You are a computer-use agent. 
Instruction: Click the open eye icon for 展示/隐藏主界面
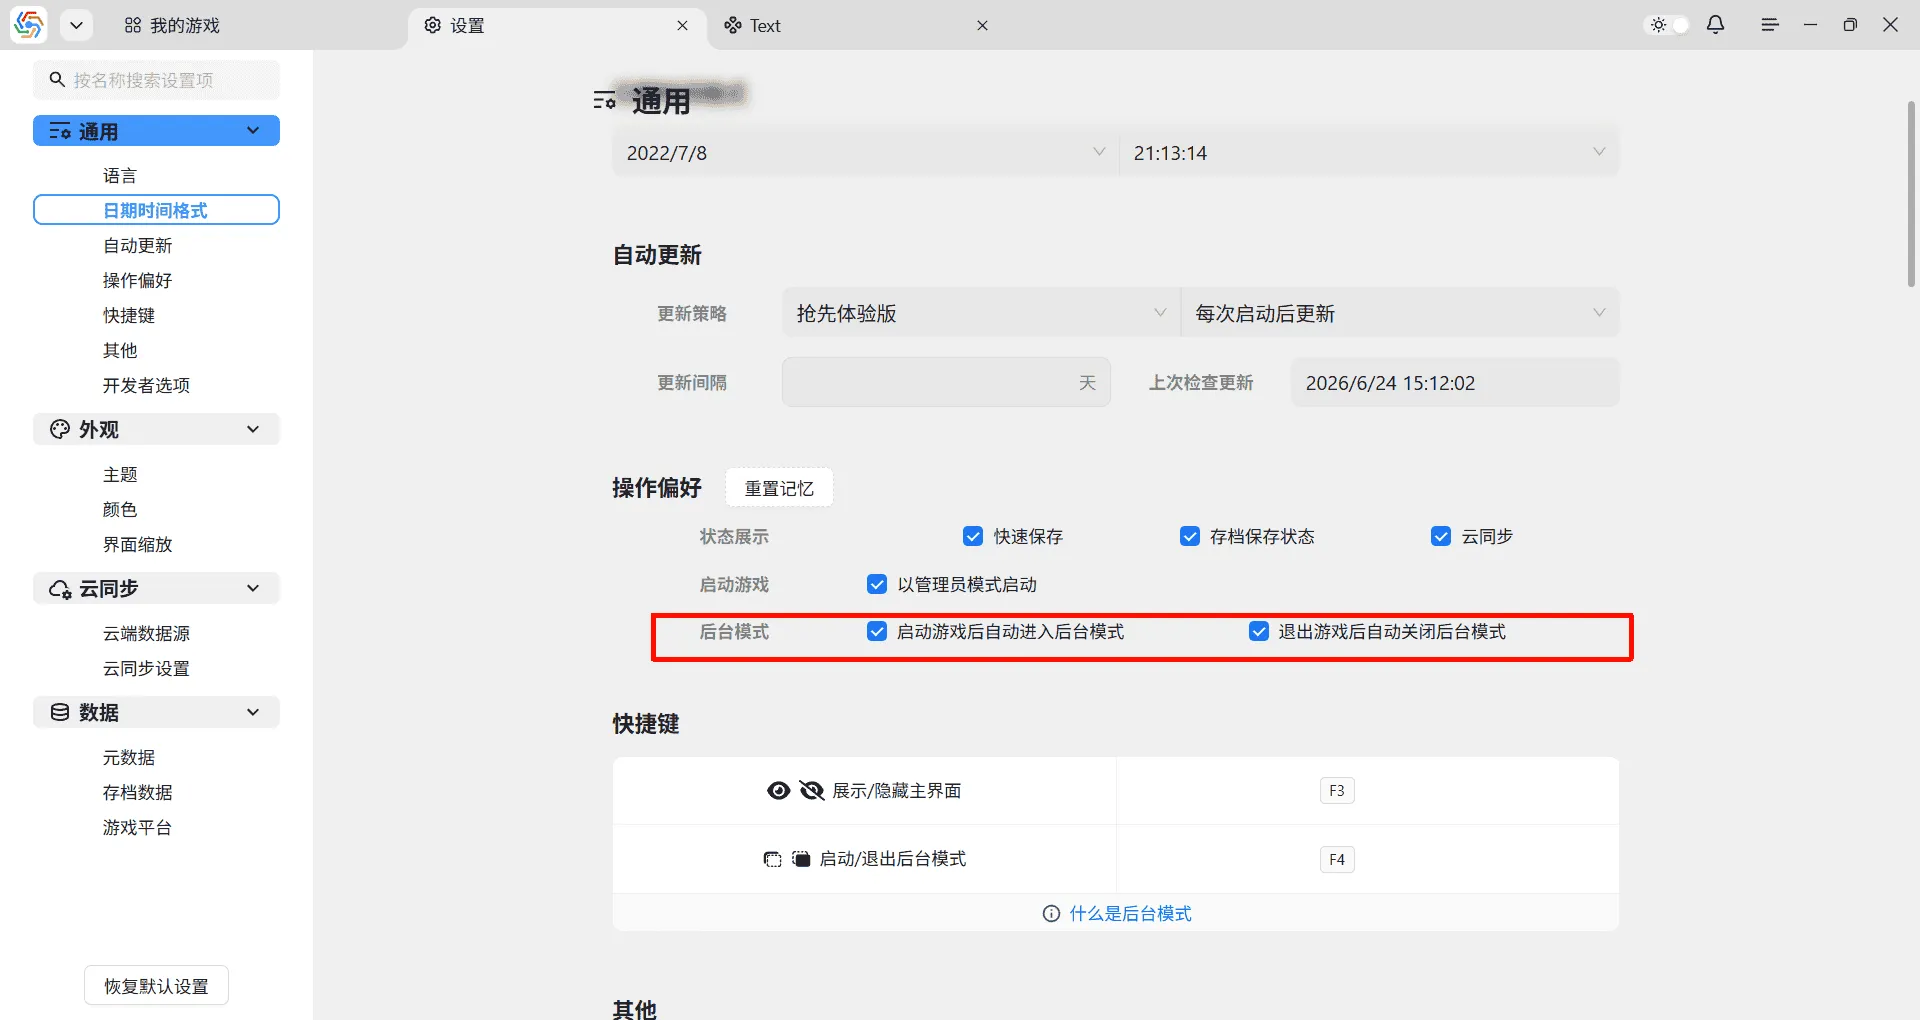point(778,791)
